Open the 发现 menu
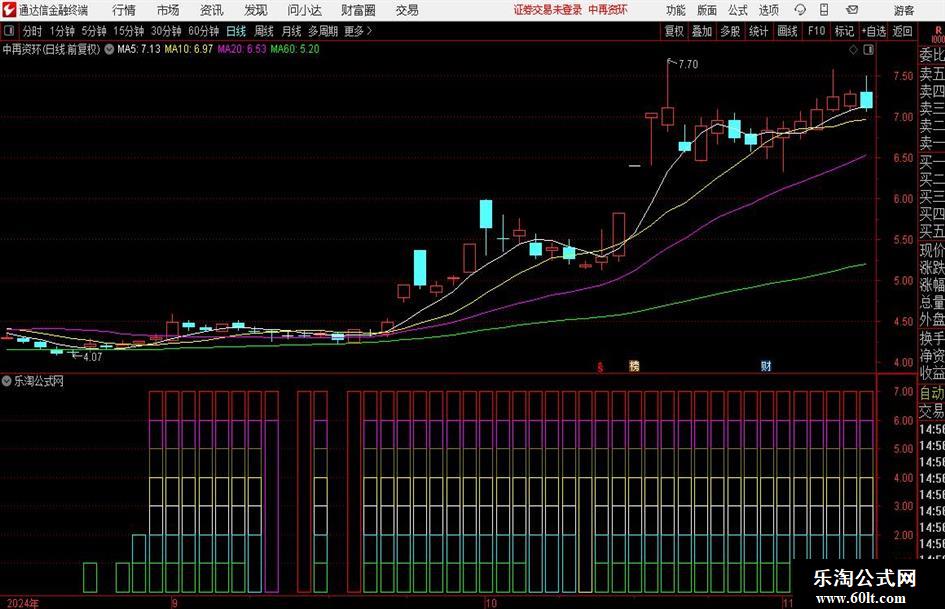Image resolution: width=945 pixels, height=609 pixels. [256, 10]
